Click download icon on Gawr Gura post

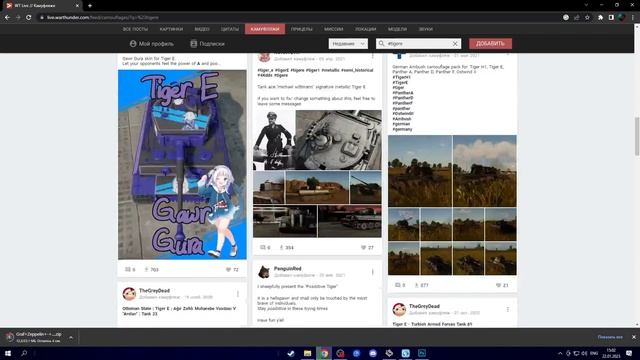[146, 269]
